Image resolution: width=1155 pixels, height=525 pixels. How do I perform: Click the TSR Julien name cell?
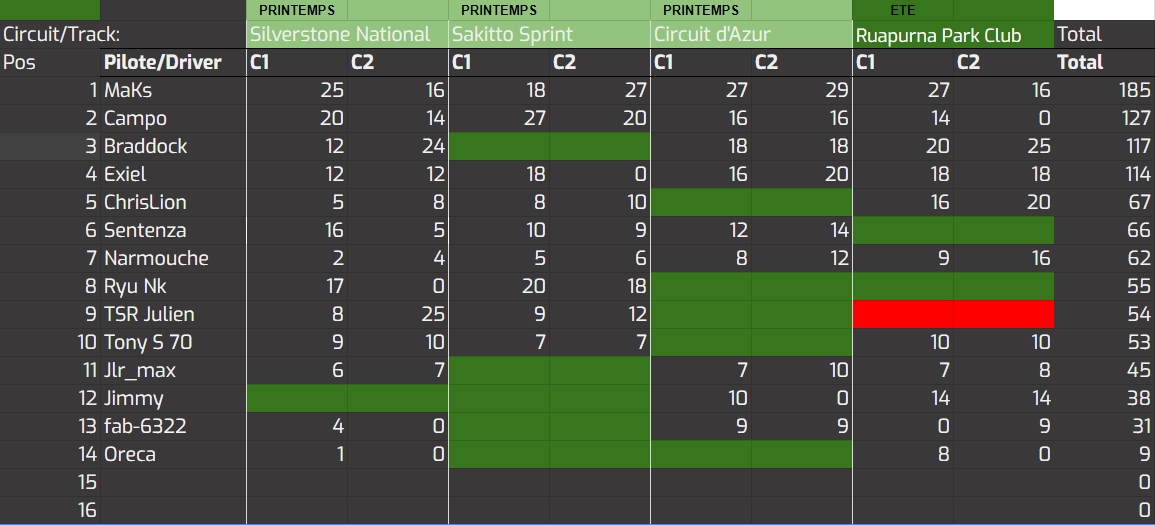coord(149,314)
